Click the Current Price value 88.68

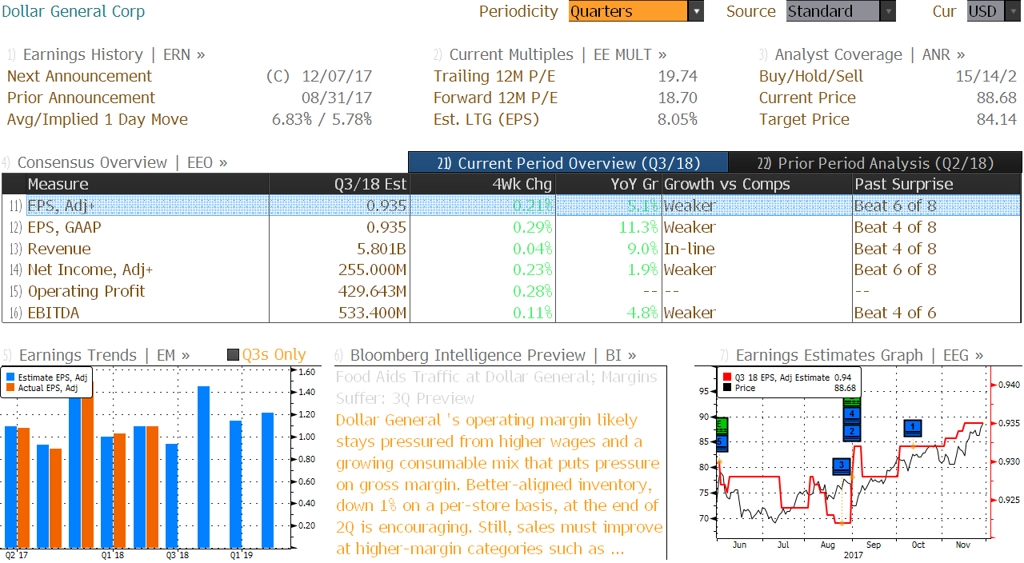(x=997, y=97)
